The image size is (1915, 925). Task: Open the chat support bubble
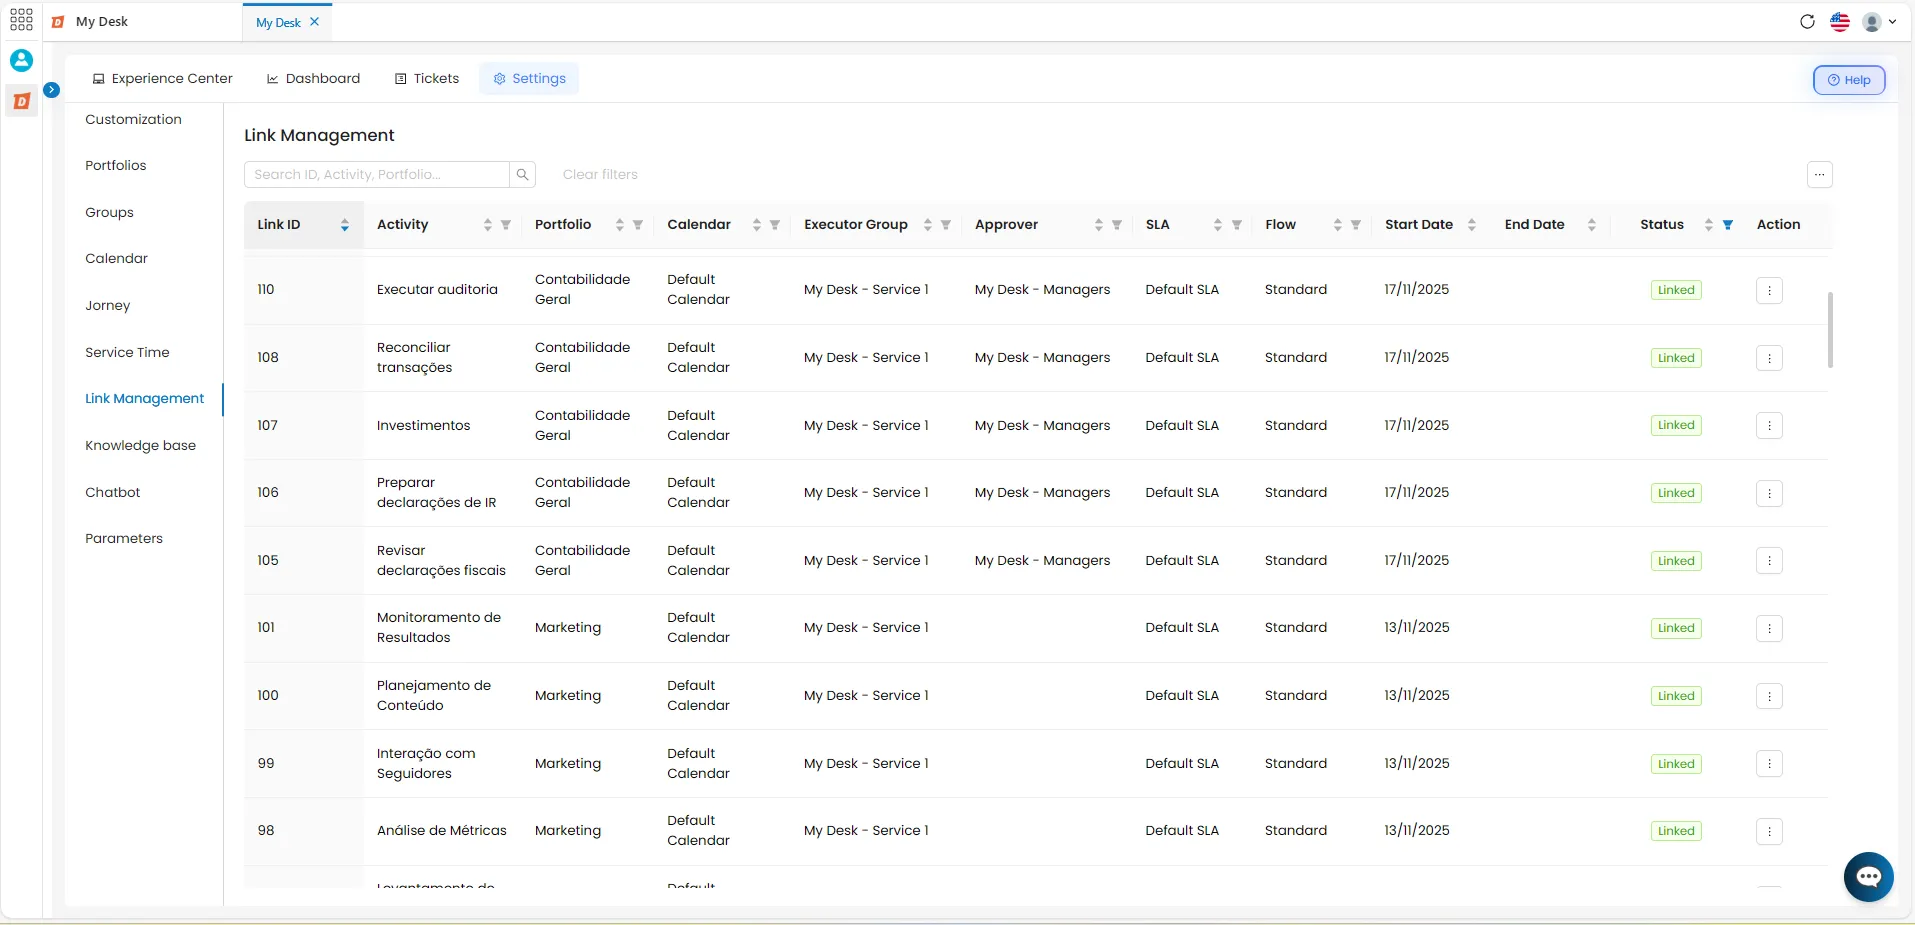[1869, 877]
